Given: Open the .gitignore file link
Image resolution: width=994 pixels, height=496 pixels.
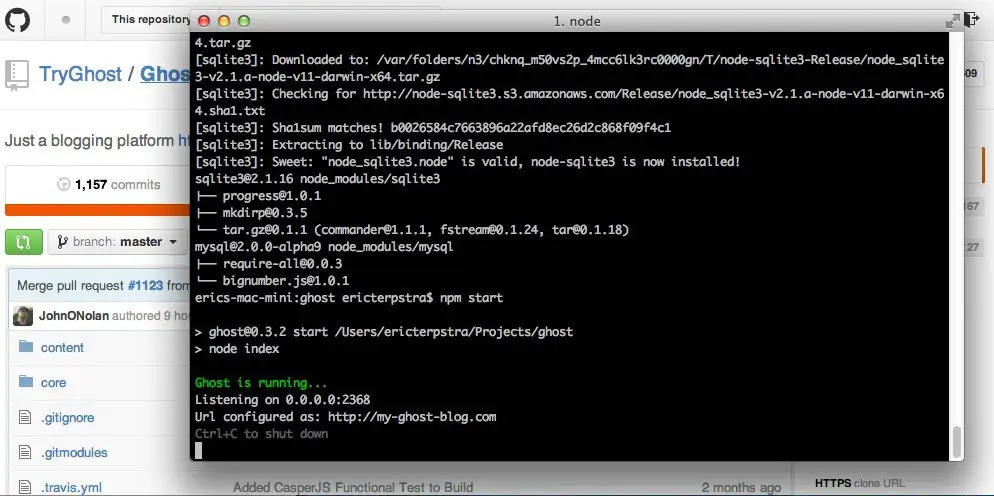Looking at the screenshot, I should (68, 417).
